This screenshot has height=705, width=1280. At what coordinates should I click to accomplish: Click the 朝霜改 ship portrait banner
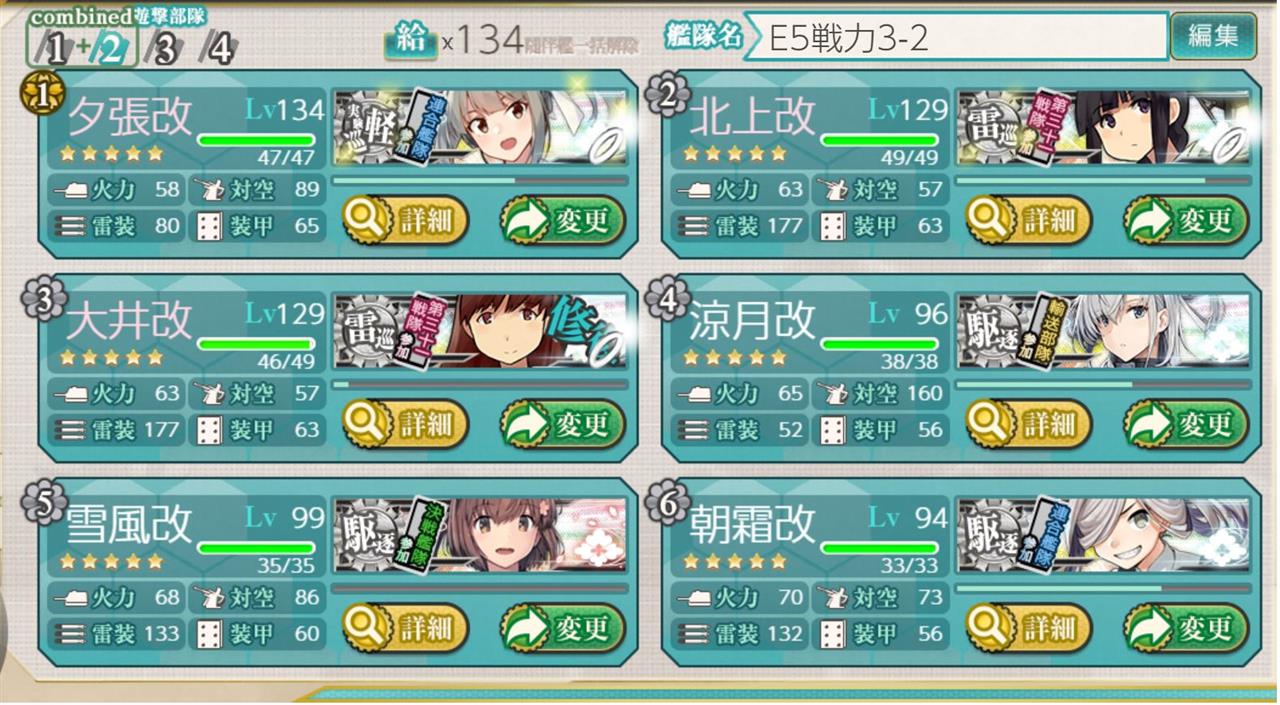coord(1103,534)
